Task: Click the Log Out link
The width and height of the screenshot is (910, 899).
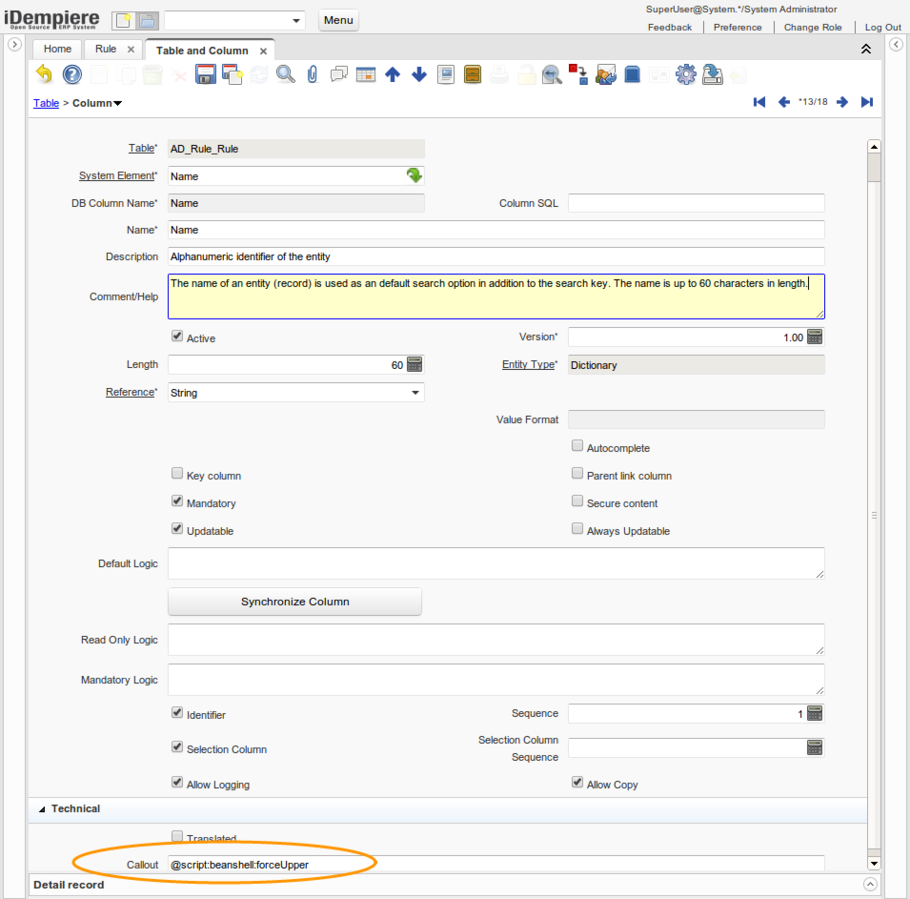Action: click(882, 27)
